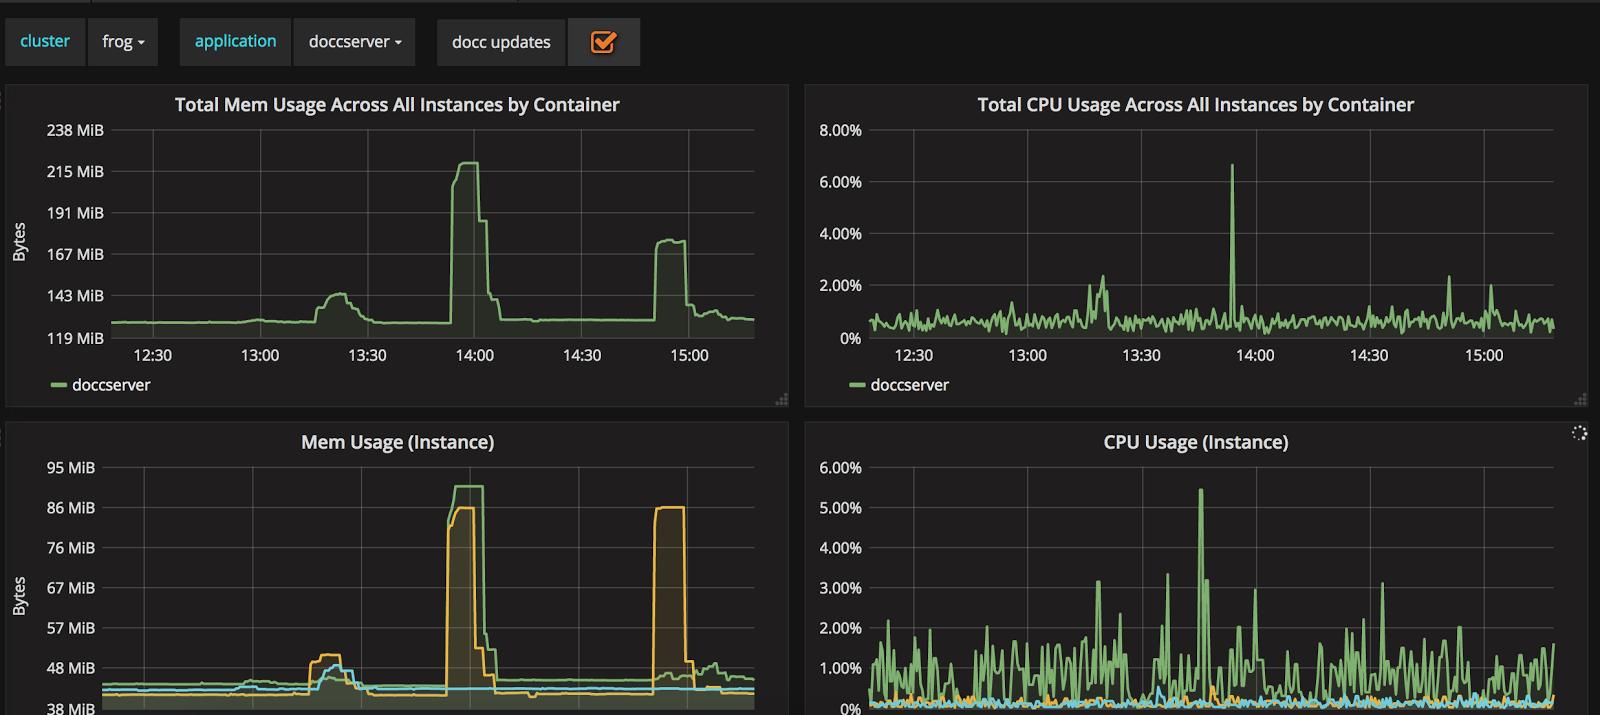Click 15:00 time label in Total CPU graph
This screenshot has height=715, width=1600.
pos(1484,355)
